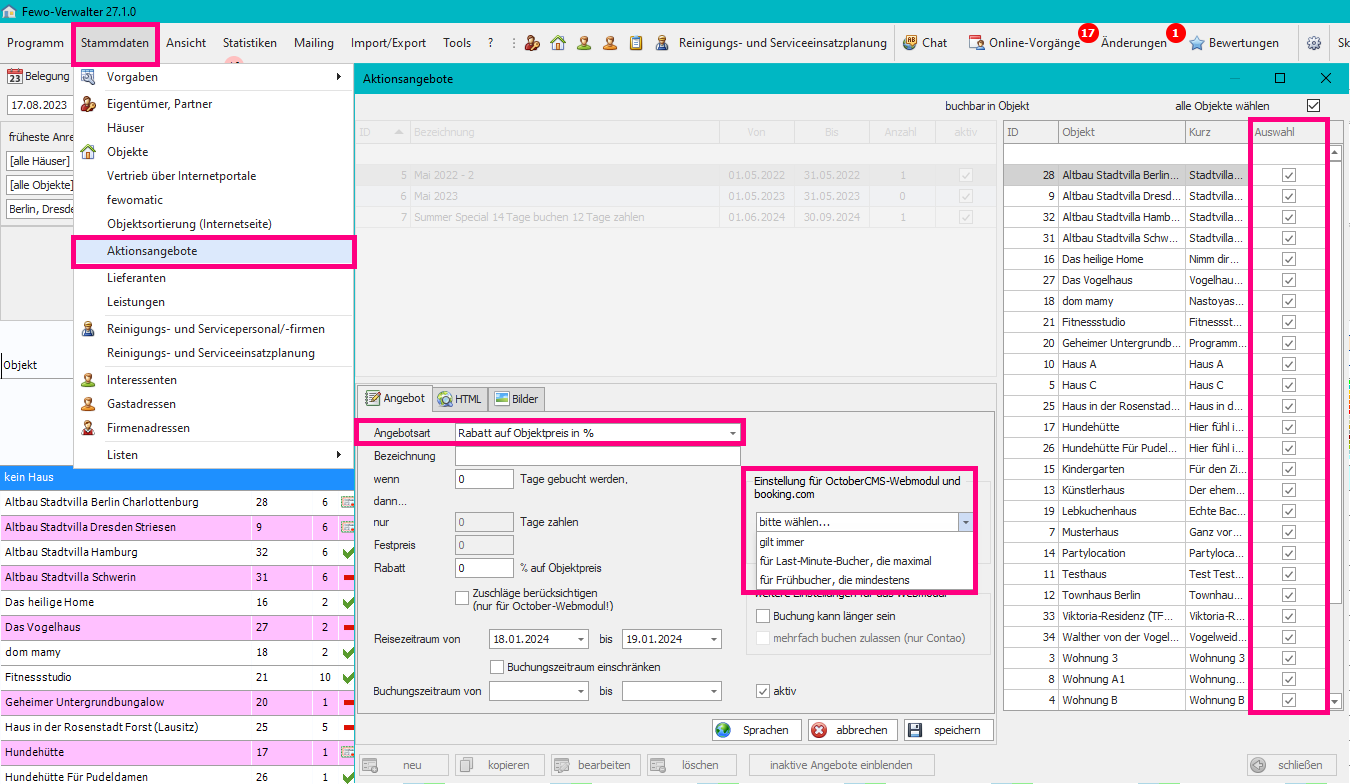The image size is (1350, 784).
Task: Choose Lieferanten menu entry
Action: click(x=214, y=278)
